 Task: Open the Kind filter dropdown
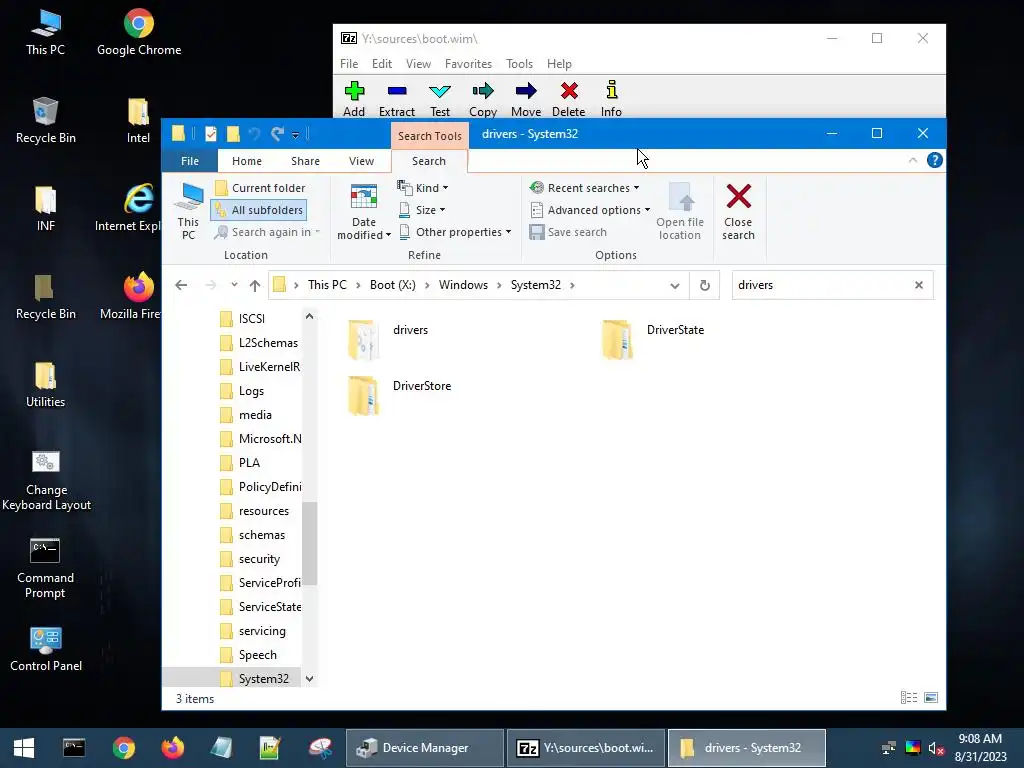pyautogui.click(x=423, y=188)
